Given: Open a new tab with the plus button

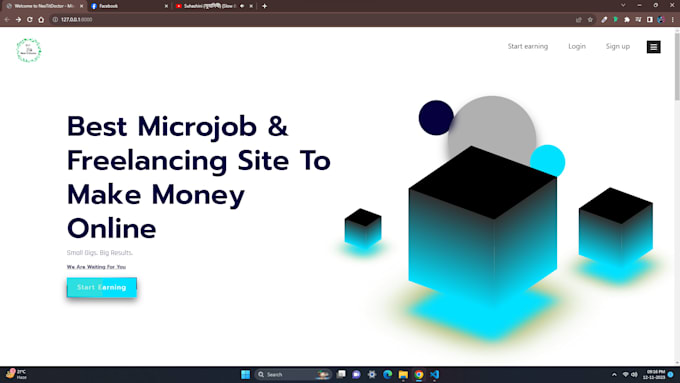Looking at the screenshot, I should tap(265, 6).
